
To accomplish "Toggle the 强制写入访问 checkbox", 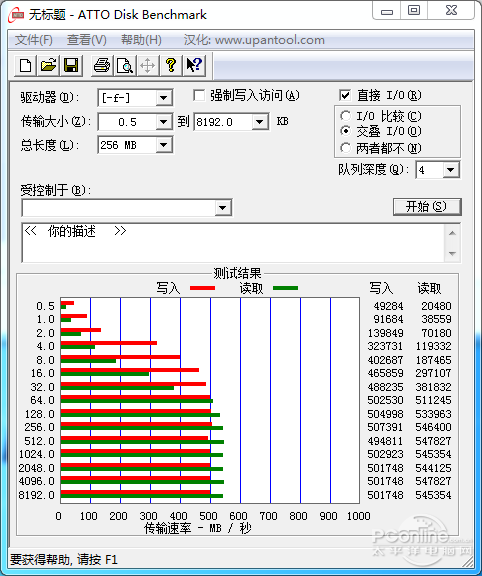I will click(x=199, y=96).
